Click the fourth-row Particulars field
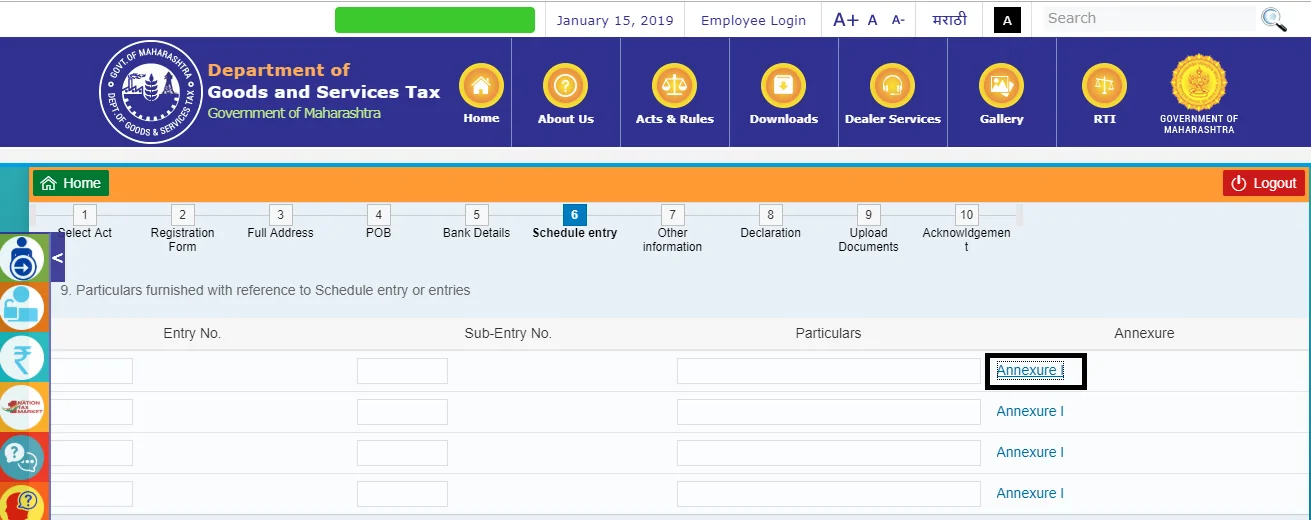The image size is (1311, 520). [x=829, y=494]
